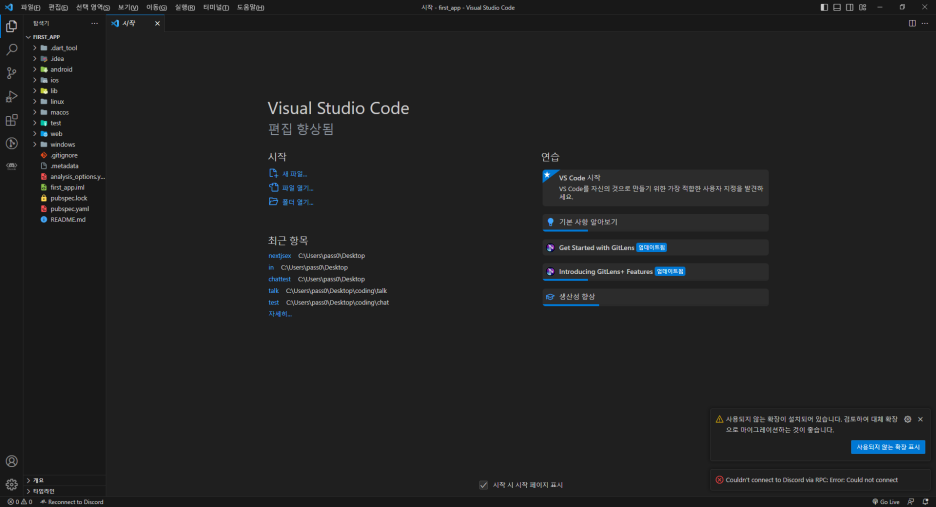The height and width of the screenshot is (507, 936).
Task: Expand the .dart_tool folder
Action: [x=64, y=48]
